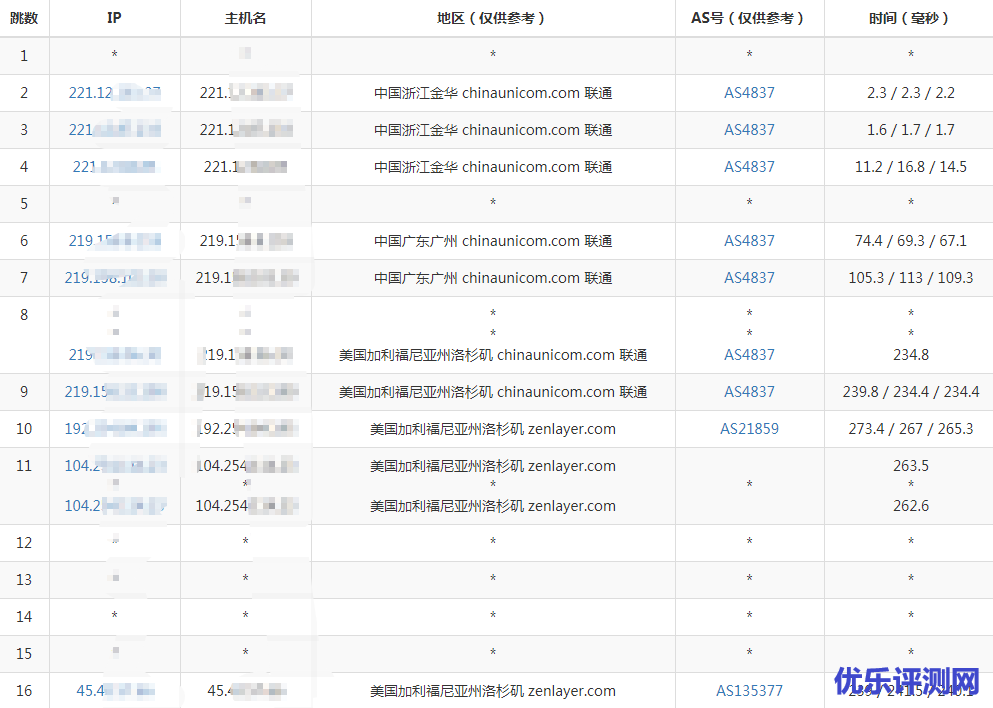Click the 跳数 column header
The width and height of the screenshot is (993, 708).
(x=24, y=18)
